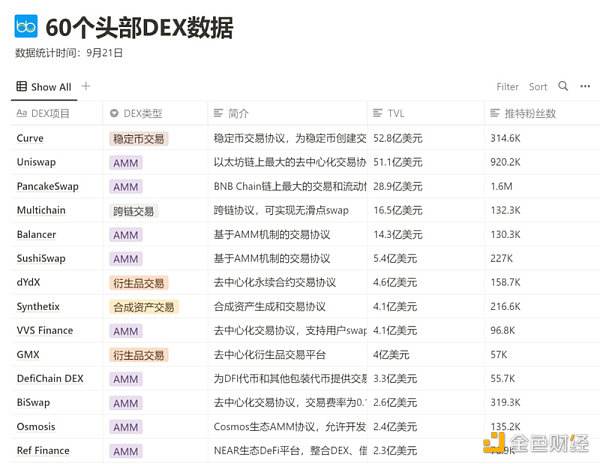
Task: Select the 227K followers cell
Action: tap(542, 258)
